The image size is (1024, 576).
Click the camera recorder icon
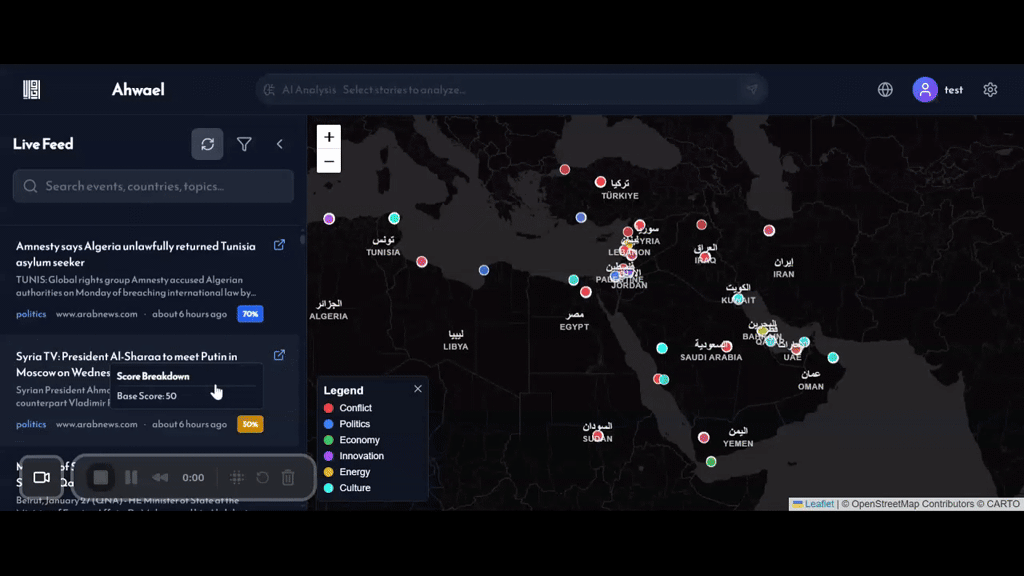pyautogui.click(x=41, y=477)
